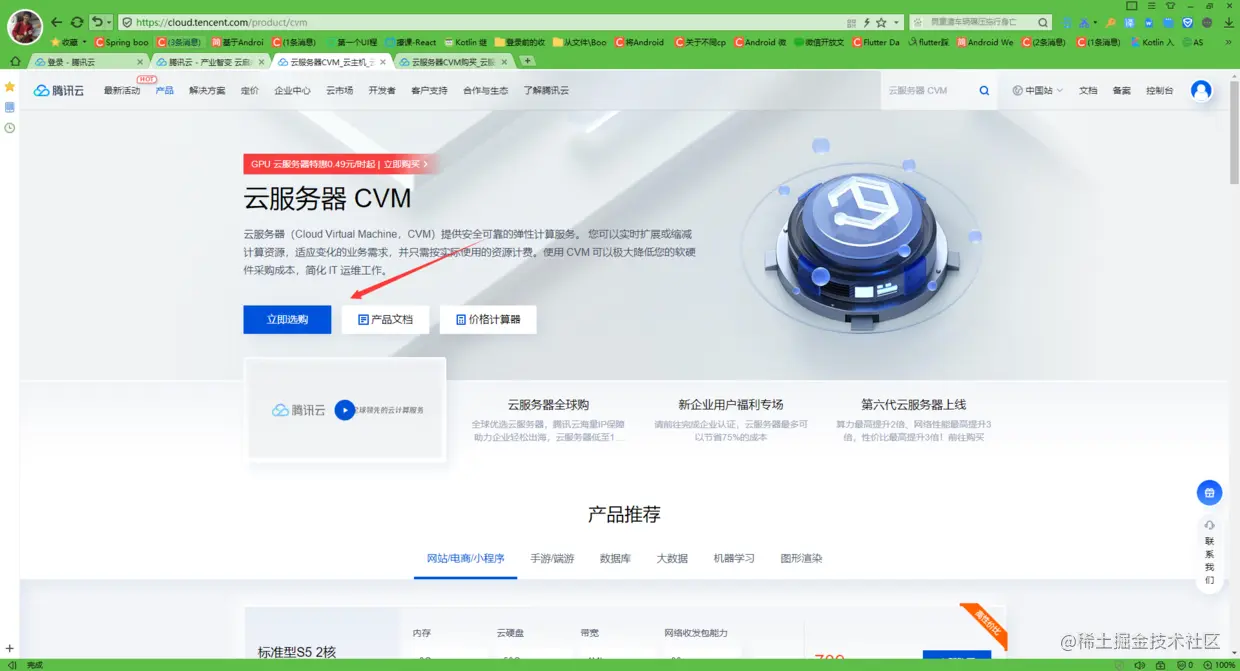Select the 机器学习 tab
Screen dimensions: 1240x671
[x=734, y=558]
